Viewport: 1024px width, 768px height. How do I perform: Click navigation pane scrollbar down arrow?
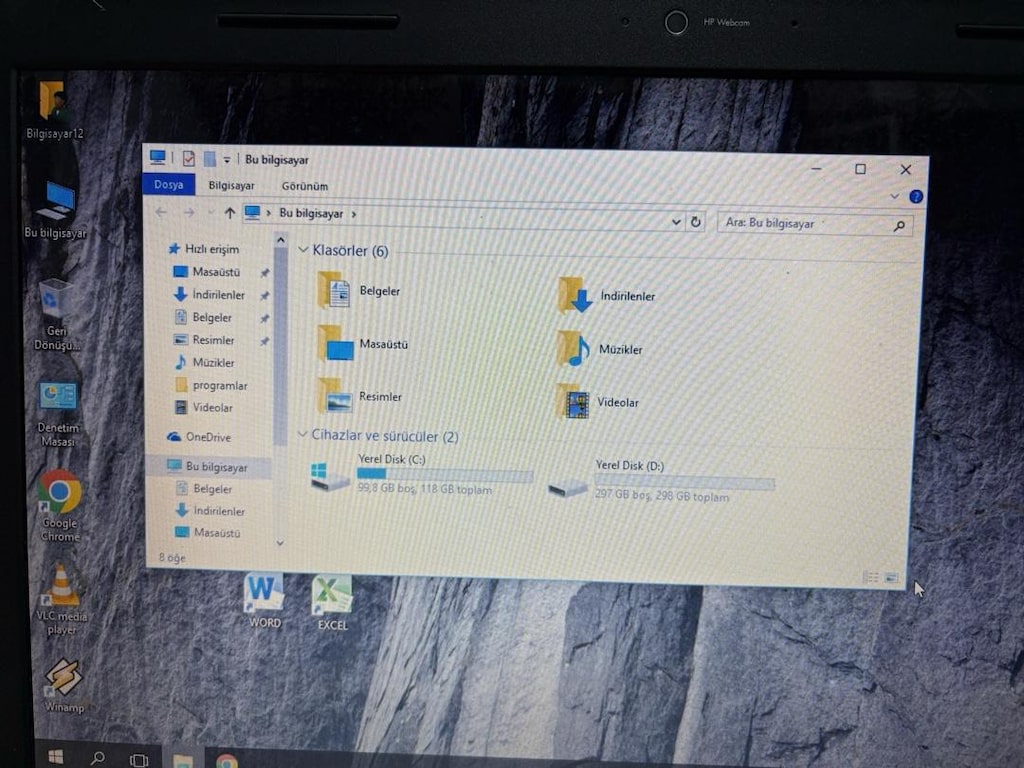tap(280, 543)
